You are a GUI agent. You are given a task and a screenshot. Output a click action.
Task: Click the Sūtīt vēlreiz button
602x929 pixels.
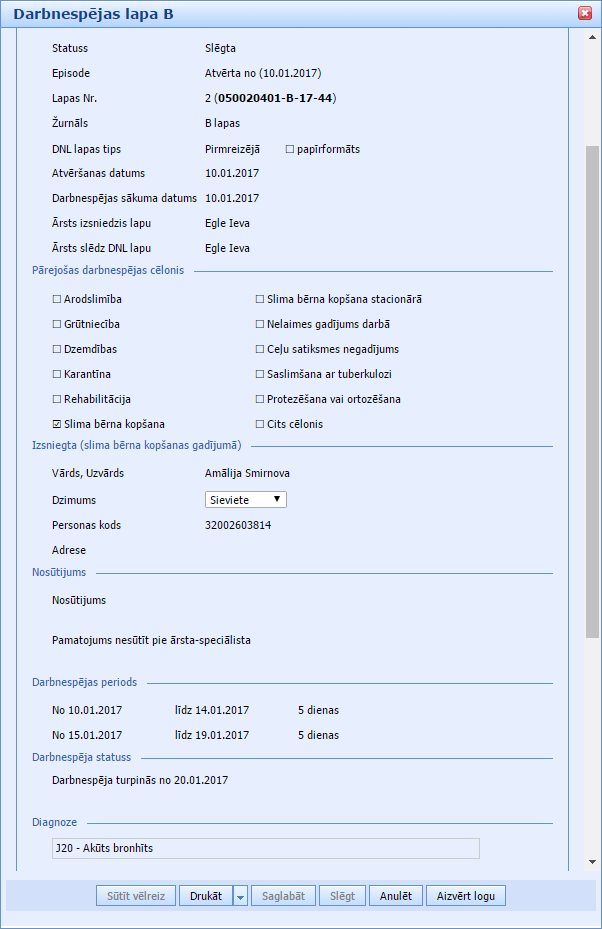click(137, 896)
